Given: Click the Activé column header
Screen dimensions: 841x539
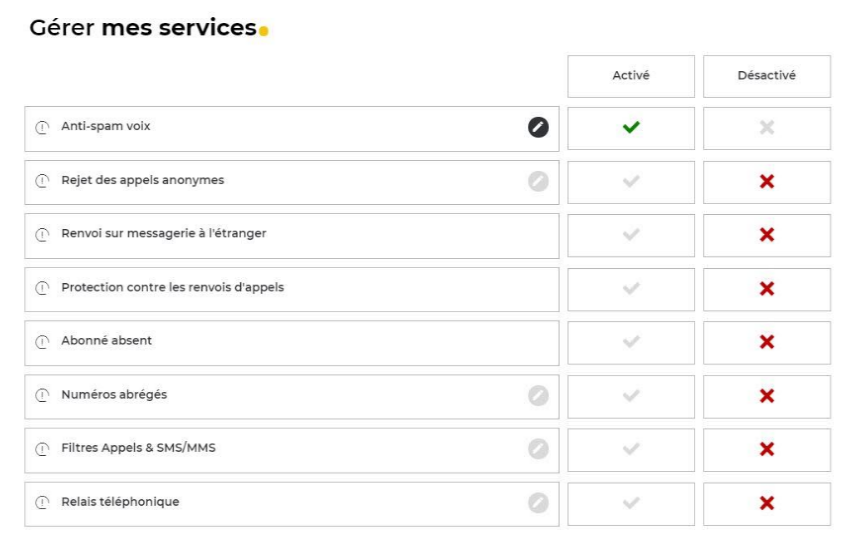Looking at the screenshot, I should click(631, 76).
